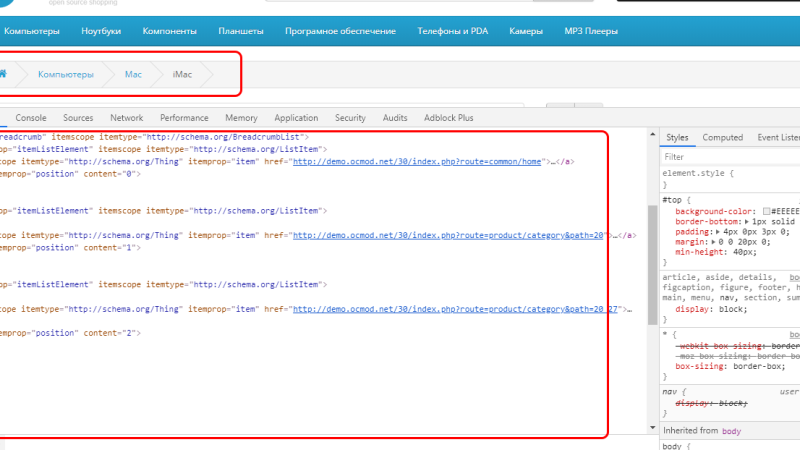
Task: Open the Планшеты menu item
Action: (241, 31)
